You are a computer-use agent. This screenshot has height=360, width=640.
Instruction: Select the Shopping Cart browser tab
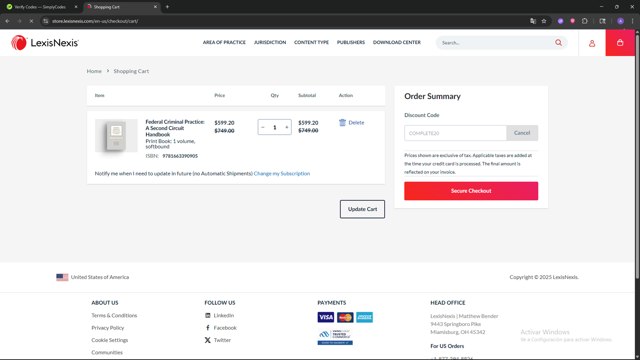121,7
